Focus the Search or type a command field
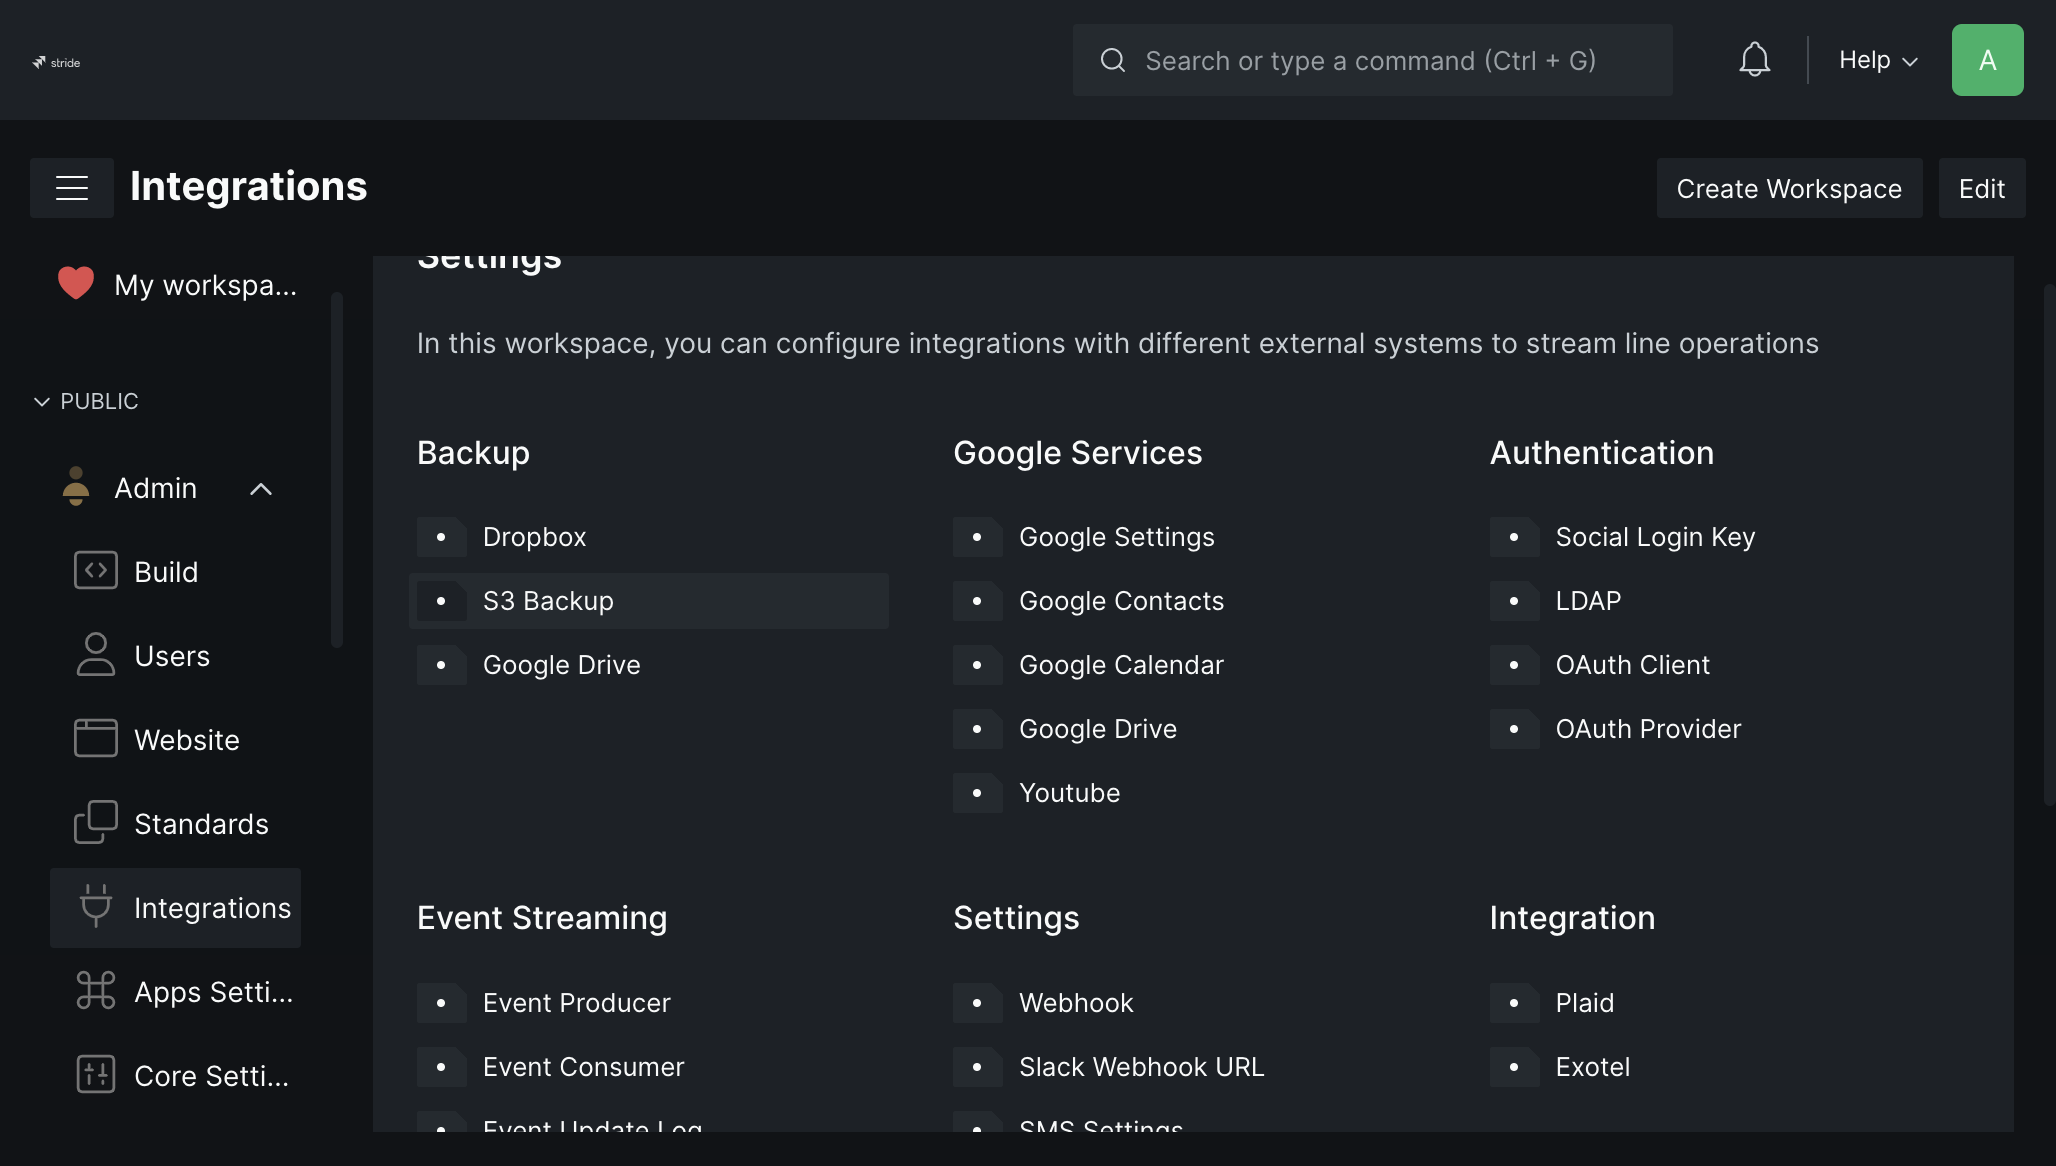This screenshot has width=2056, height=1166. click(x=1372, y=60)
